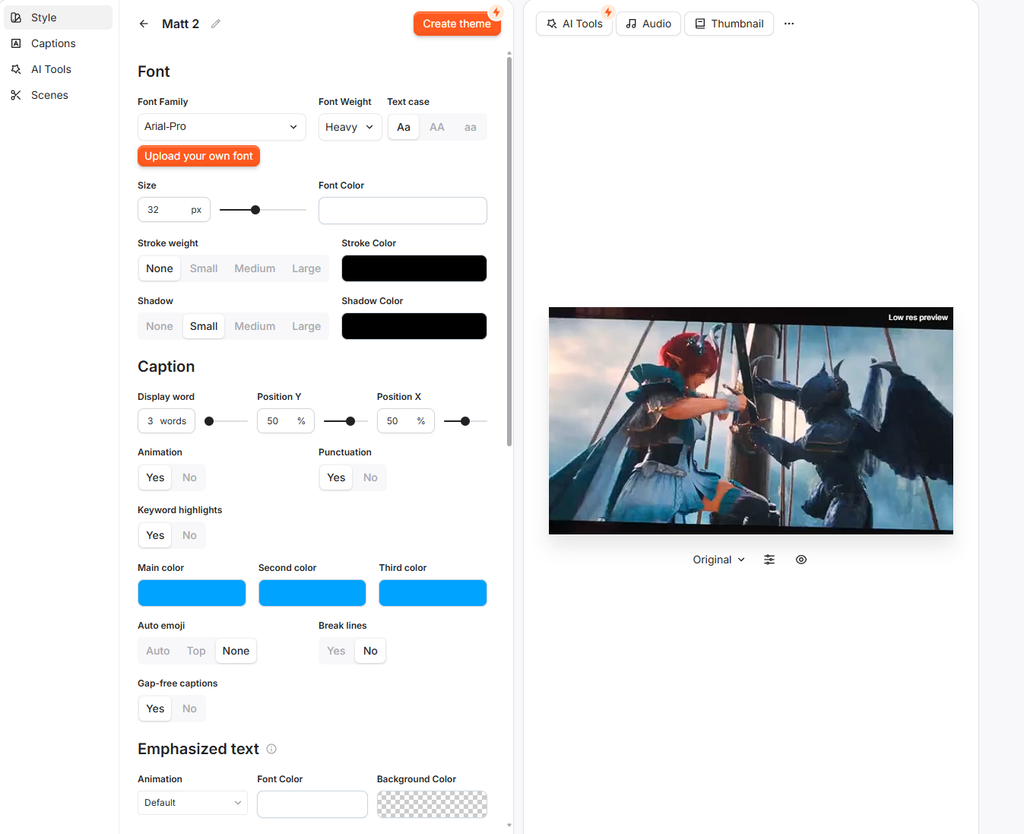Screen dimensions: 1024x834
Task: Click the back arrow next to Matt 2
Action: [144, 24]
